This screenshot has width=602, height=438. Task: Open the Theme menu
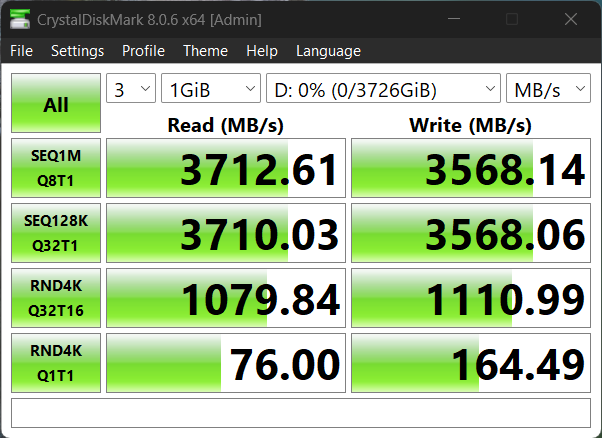coord(205,51)
